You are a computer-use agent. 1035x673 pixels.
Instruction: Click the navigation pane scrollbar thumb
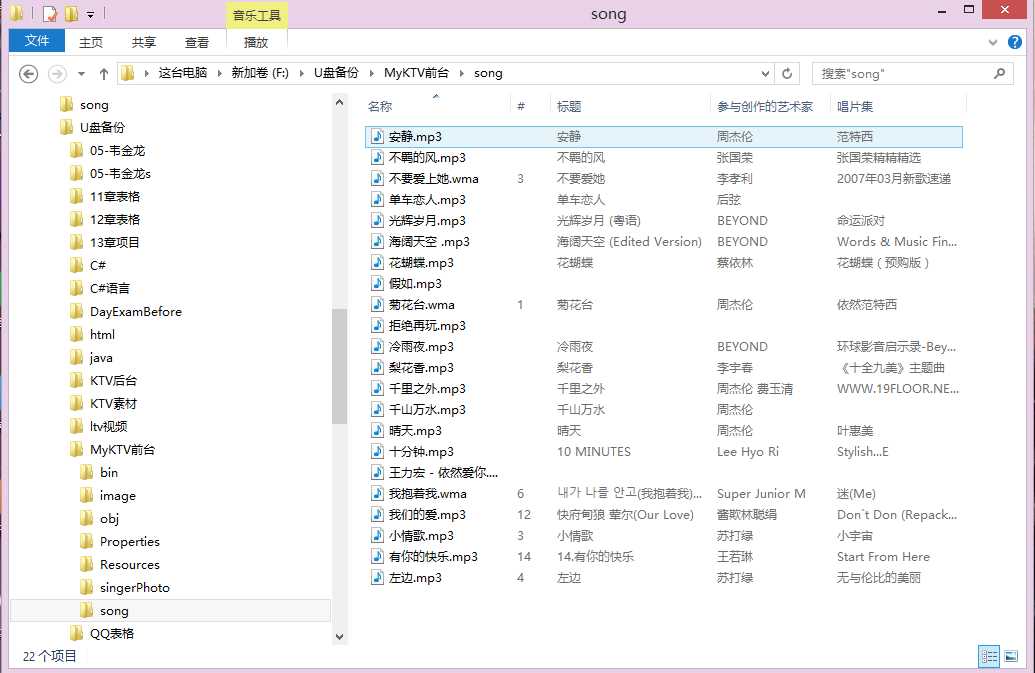[339, 366]
